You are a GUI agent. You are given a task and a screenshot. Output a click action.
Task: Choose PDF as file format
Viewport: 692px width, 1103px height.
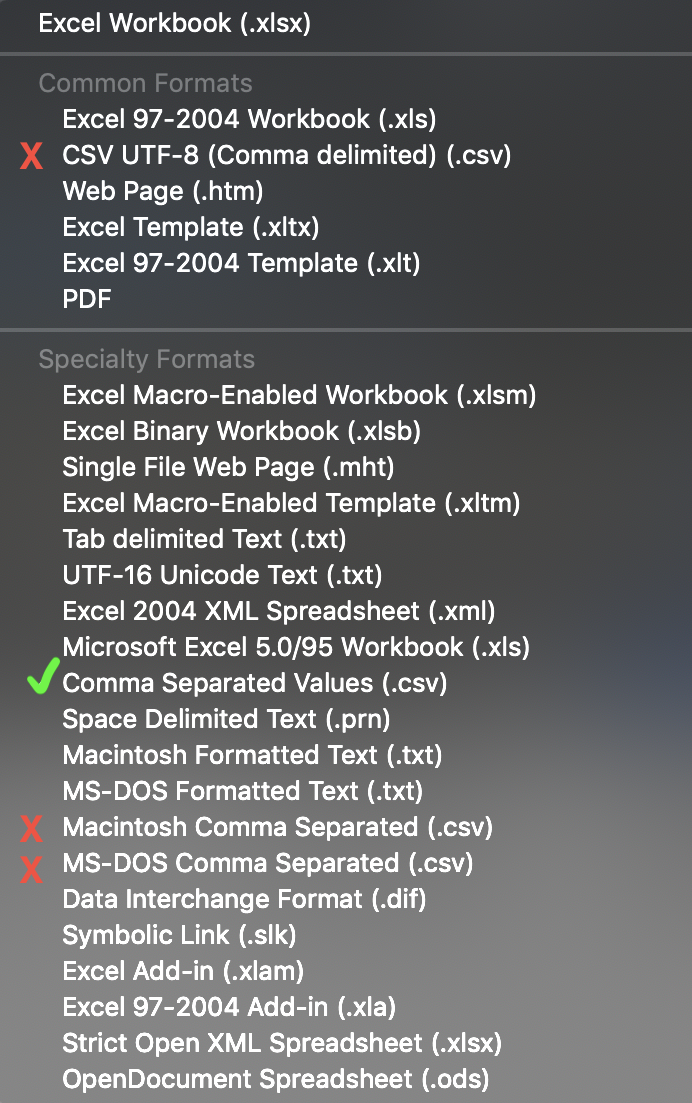(87, 299)
